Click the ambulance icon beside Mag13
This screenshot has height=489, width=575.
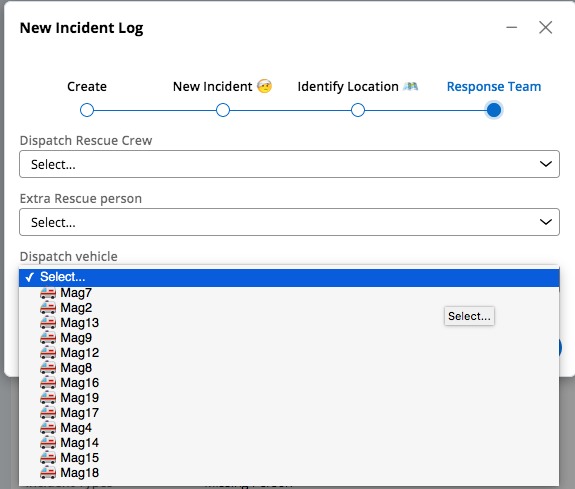coord(48,323)
